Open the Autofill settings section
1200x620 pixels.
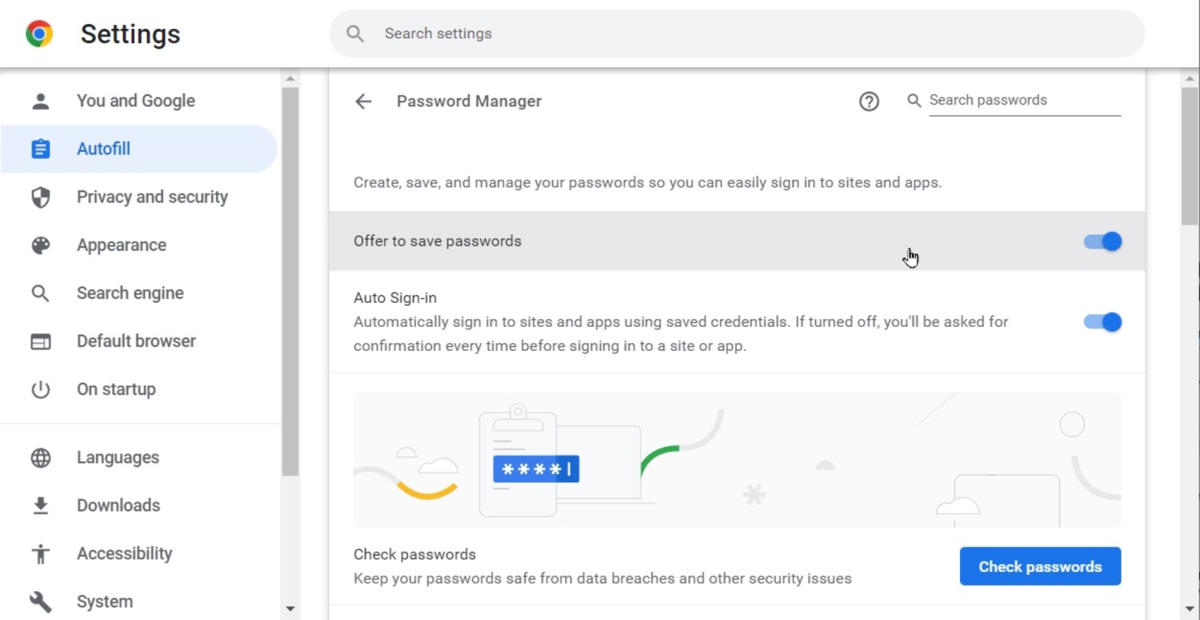tap(104, 149)
